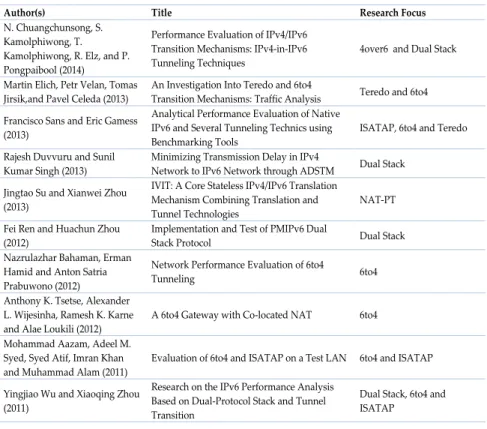Screen dimensions: 487x429
Task: Click title 'A 6to4 Gateway with Co-located NAT'
Action: point(232,315)
